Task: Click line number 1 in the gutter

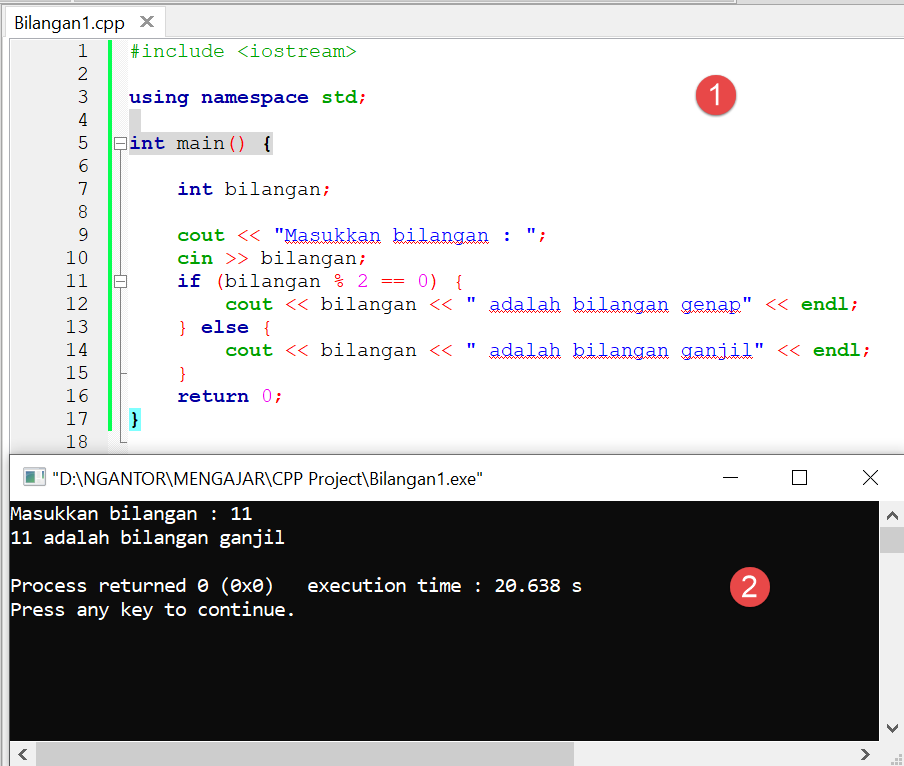Action: 83,51
